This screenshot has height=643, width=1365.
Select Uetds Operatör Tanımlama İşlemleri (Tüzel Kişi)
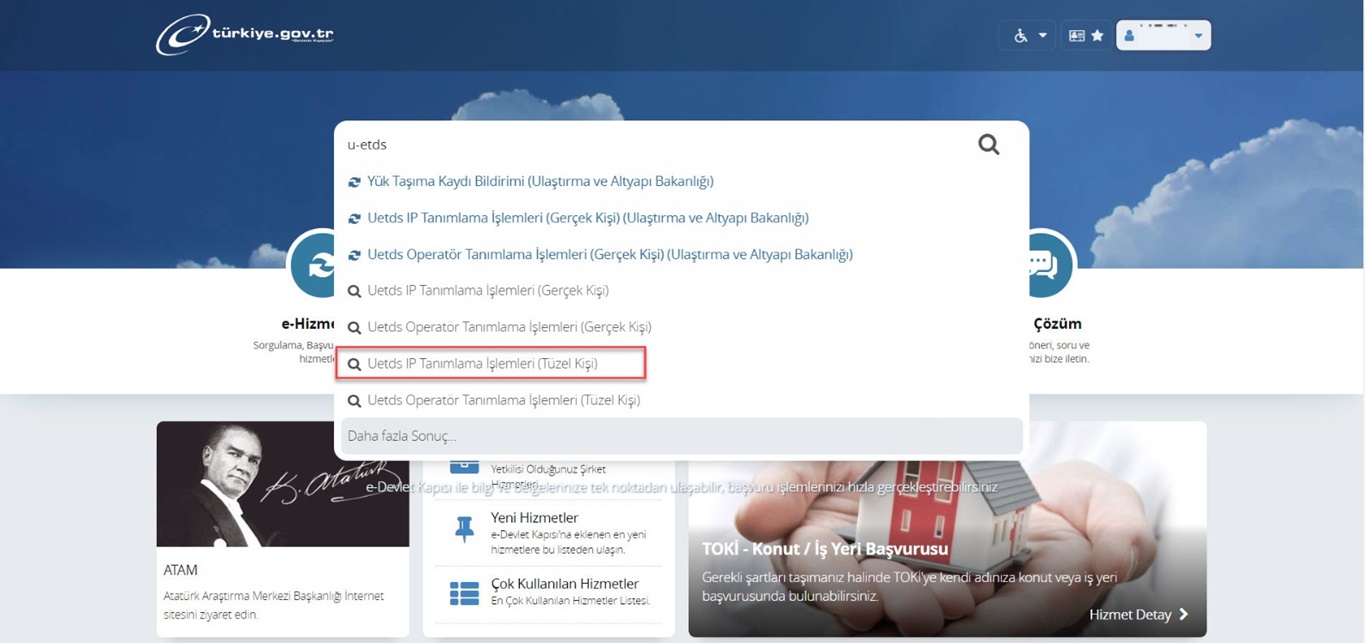(504, 400)
